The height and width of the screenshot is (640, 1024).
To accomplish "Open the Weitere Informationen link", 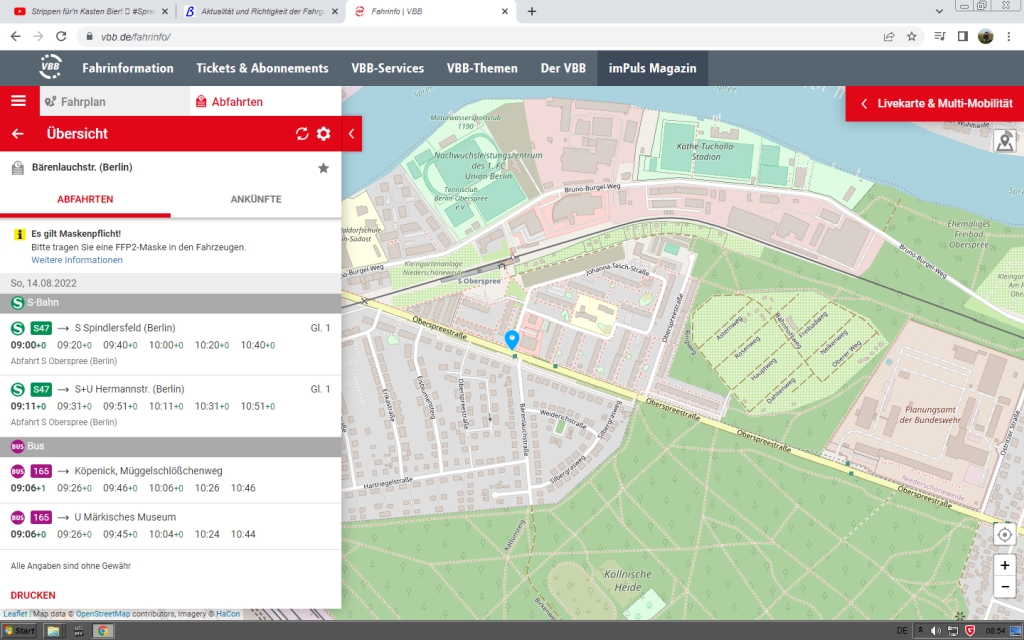I will 77,260.
